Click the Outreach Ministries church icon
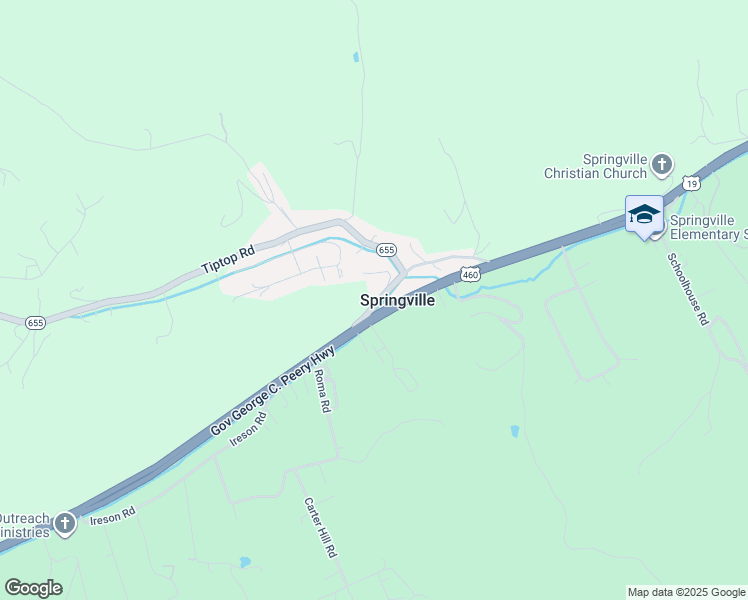Screen dimensions: 748x600 [x=65, y=525]
